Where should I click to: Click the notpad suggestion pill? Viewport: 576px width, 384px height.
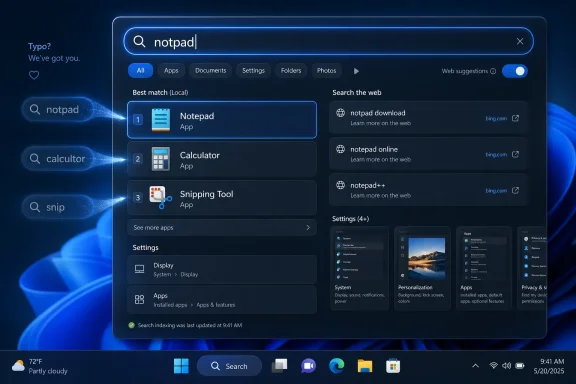[57, 110]
